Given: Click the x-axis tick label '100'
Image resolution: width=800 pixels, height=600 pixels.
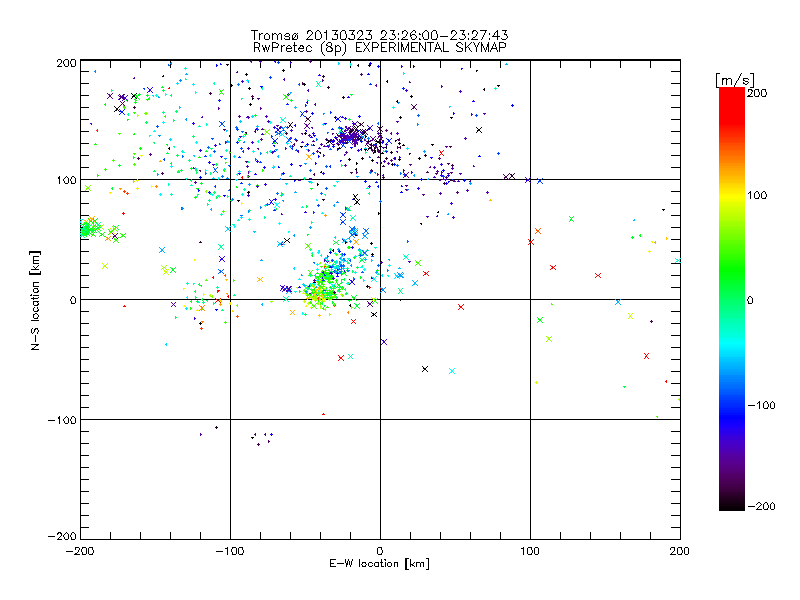Looking at the screenshot, I should [x=530, y=551].
